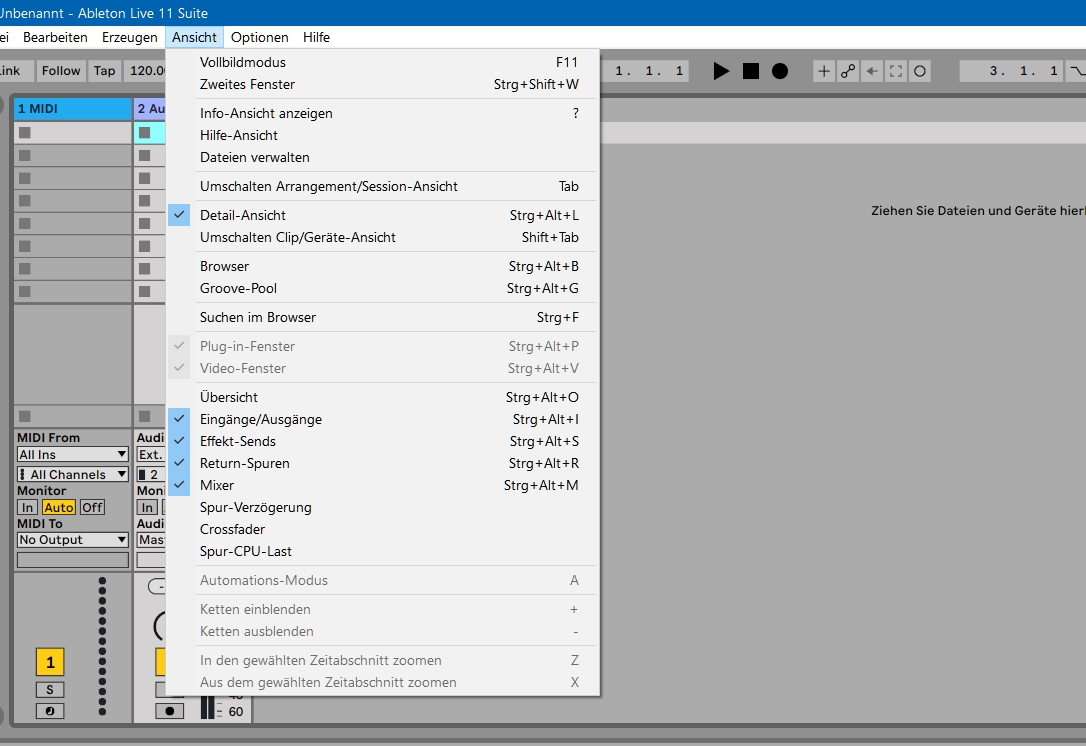The image size is (1086, 746).
Task: Select the 1 MIDI track header
Action: pyautogui.click(x=73, y=109)
